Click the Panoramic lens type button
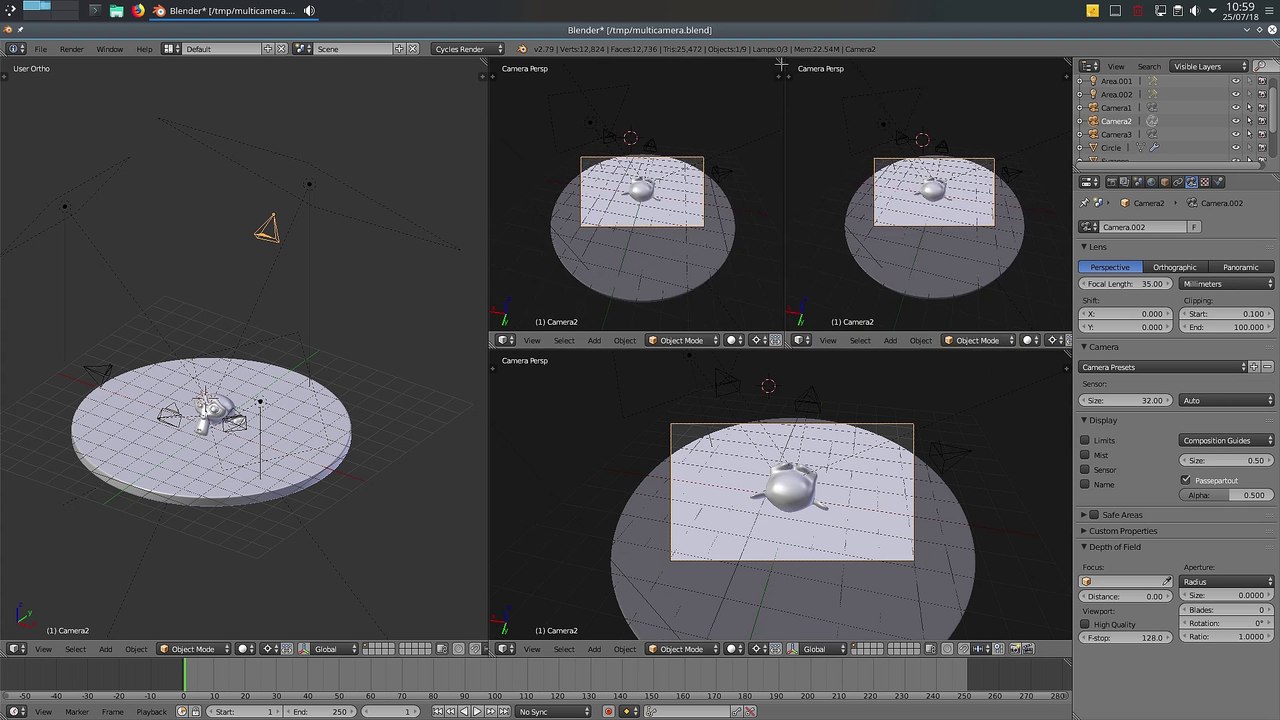The image size is (1280, 720). [1240, 267]
